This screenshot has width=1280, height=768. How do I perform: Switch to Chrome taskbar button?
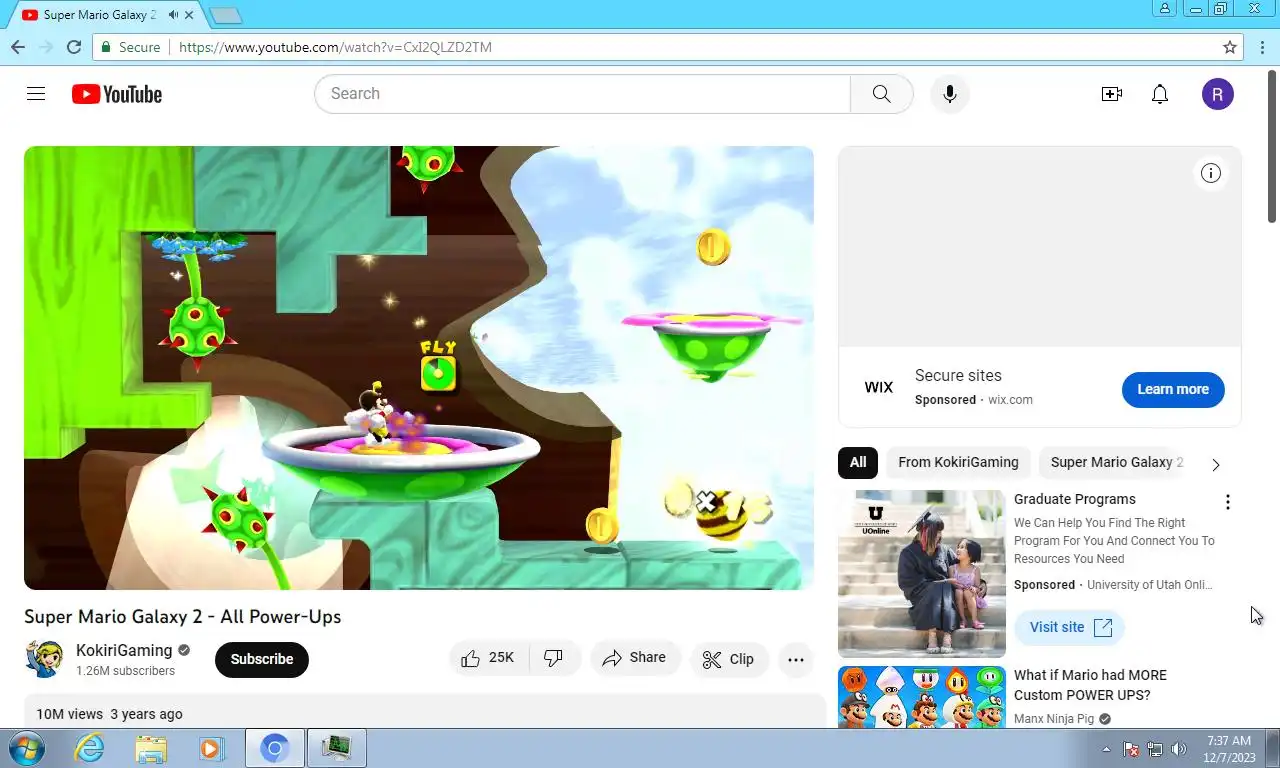tap(275, 748)
